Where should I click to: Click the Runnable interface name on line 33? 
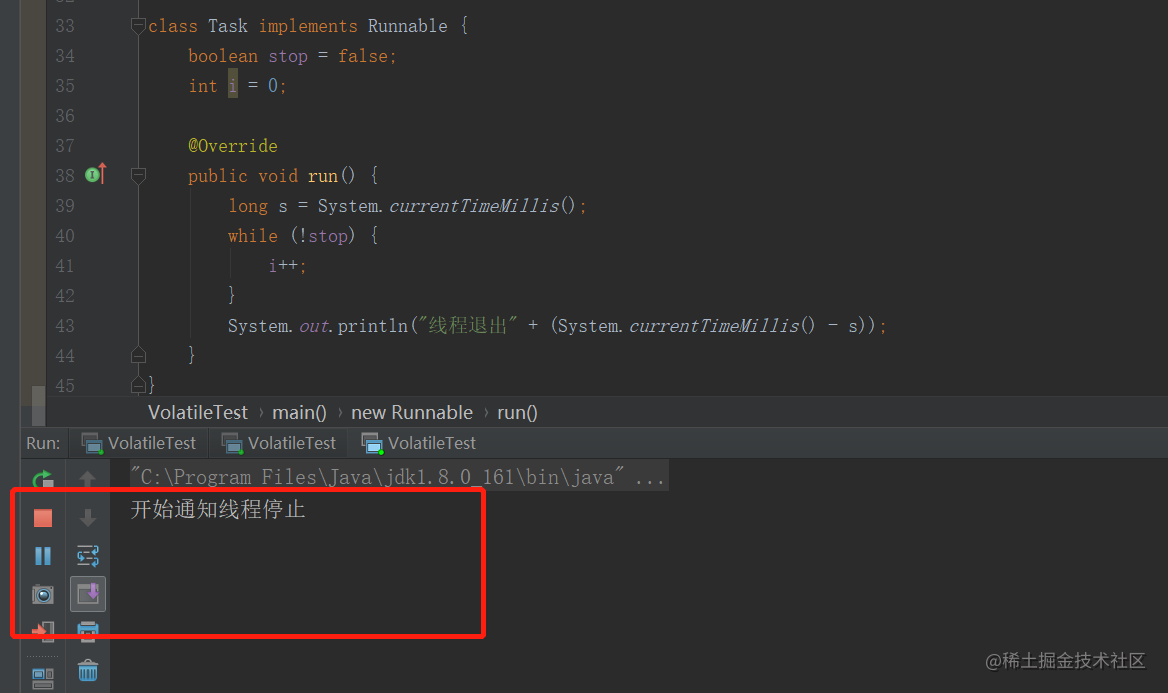[407, 26]
